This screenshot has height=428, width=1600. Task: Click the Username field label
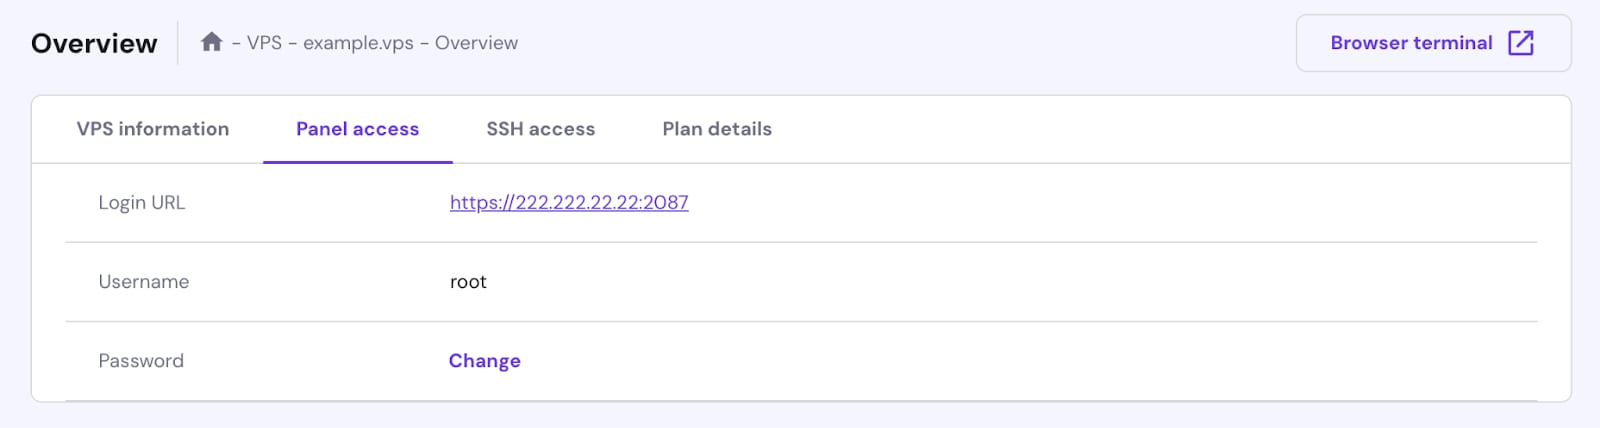click(x=144, y=282)
